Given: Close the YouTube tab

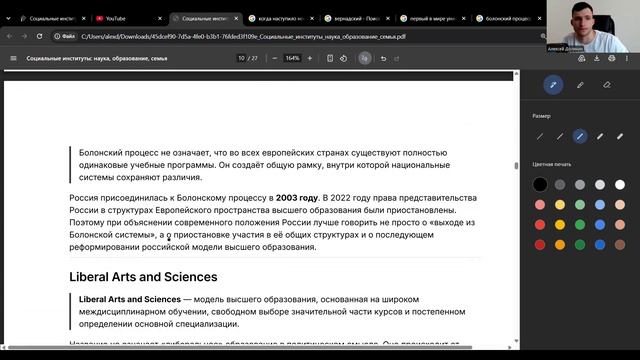Looking at the screenshot, I should pyautogui.click(x=160, y=18).
